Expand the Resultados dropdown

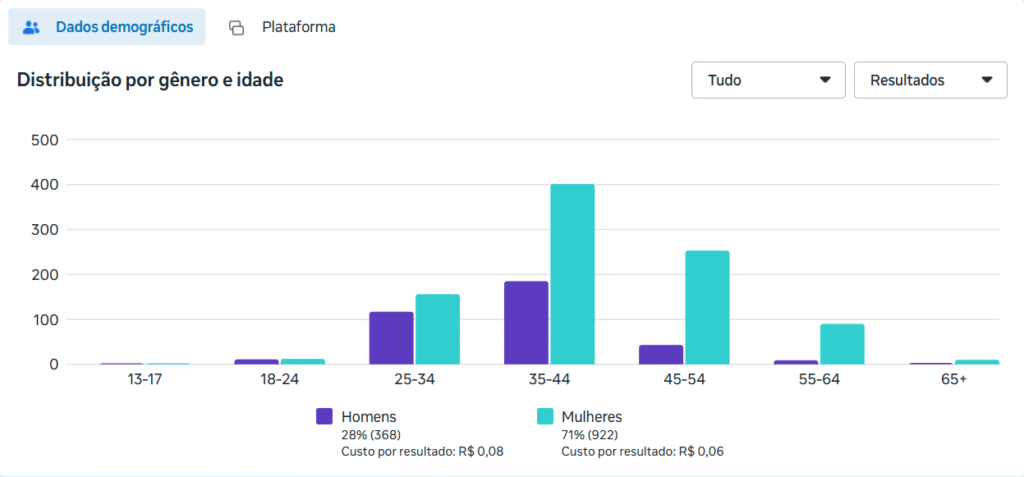(x=930, y=80)
